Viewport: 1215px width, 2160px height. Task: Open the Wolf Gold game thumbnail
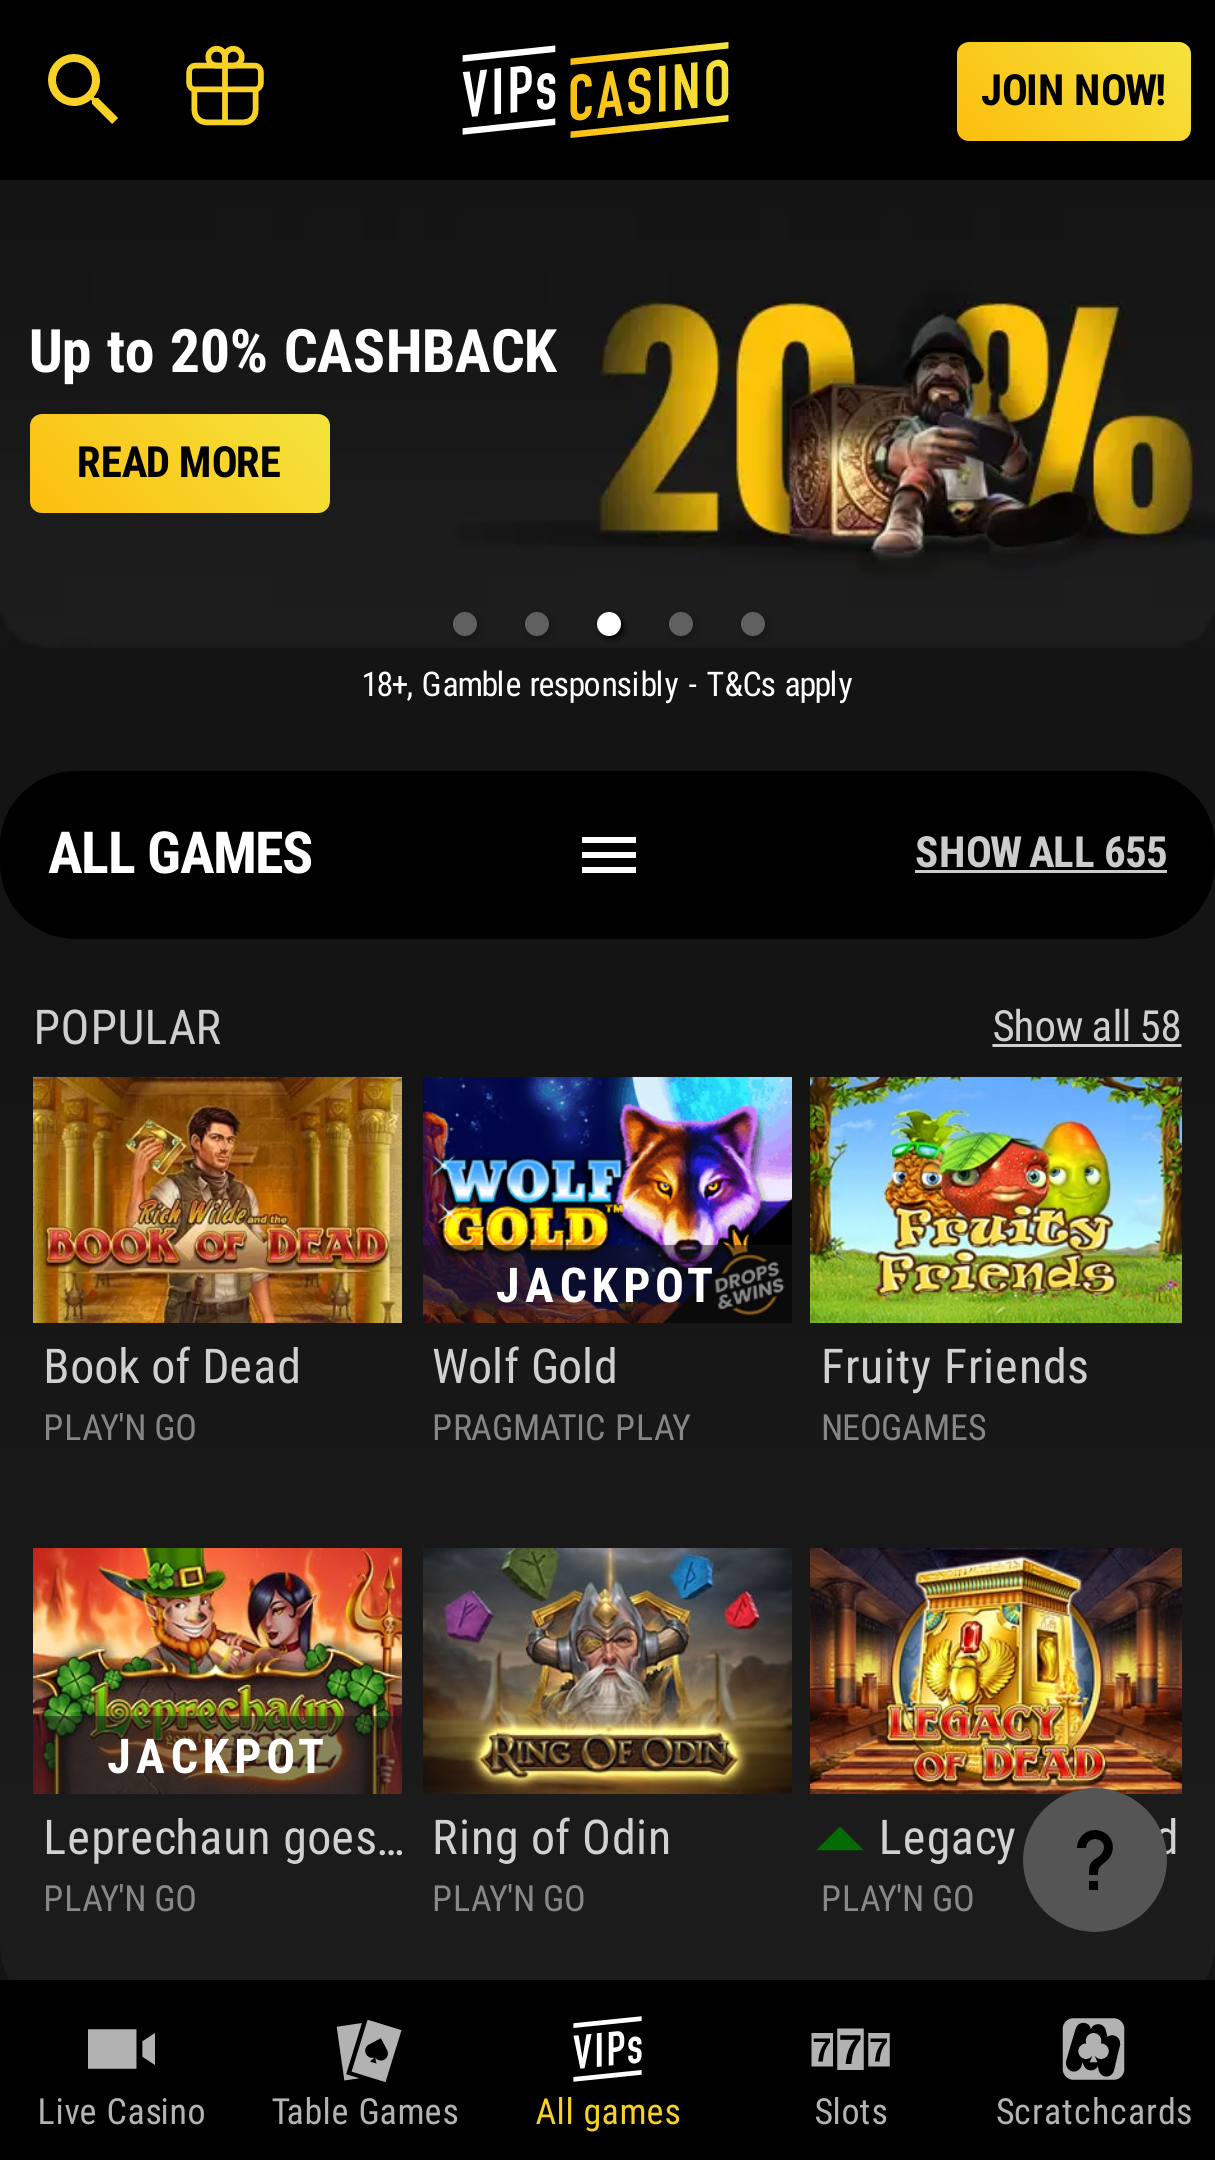click(x=607, y=1200)
